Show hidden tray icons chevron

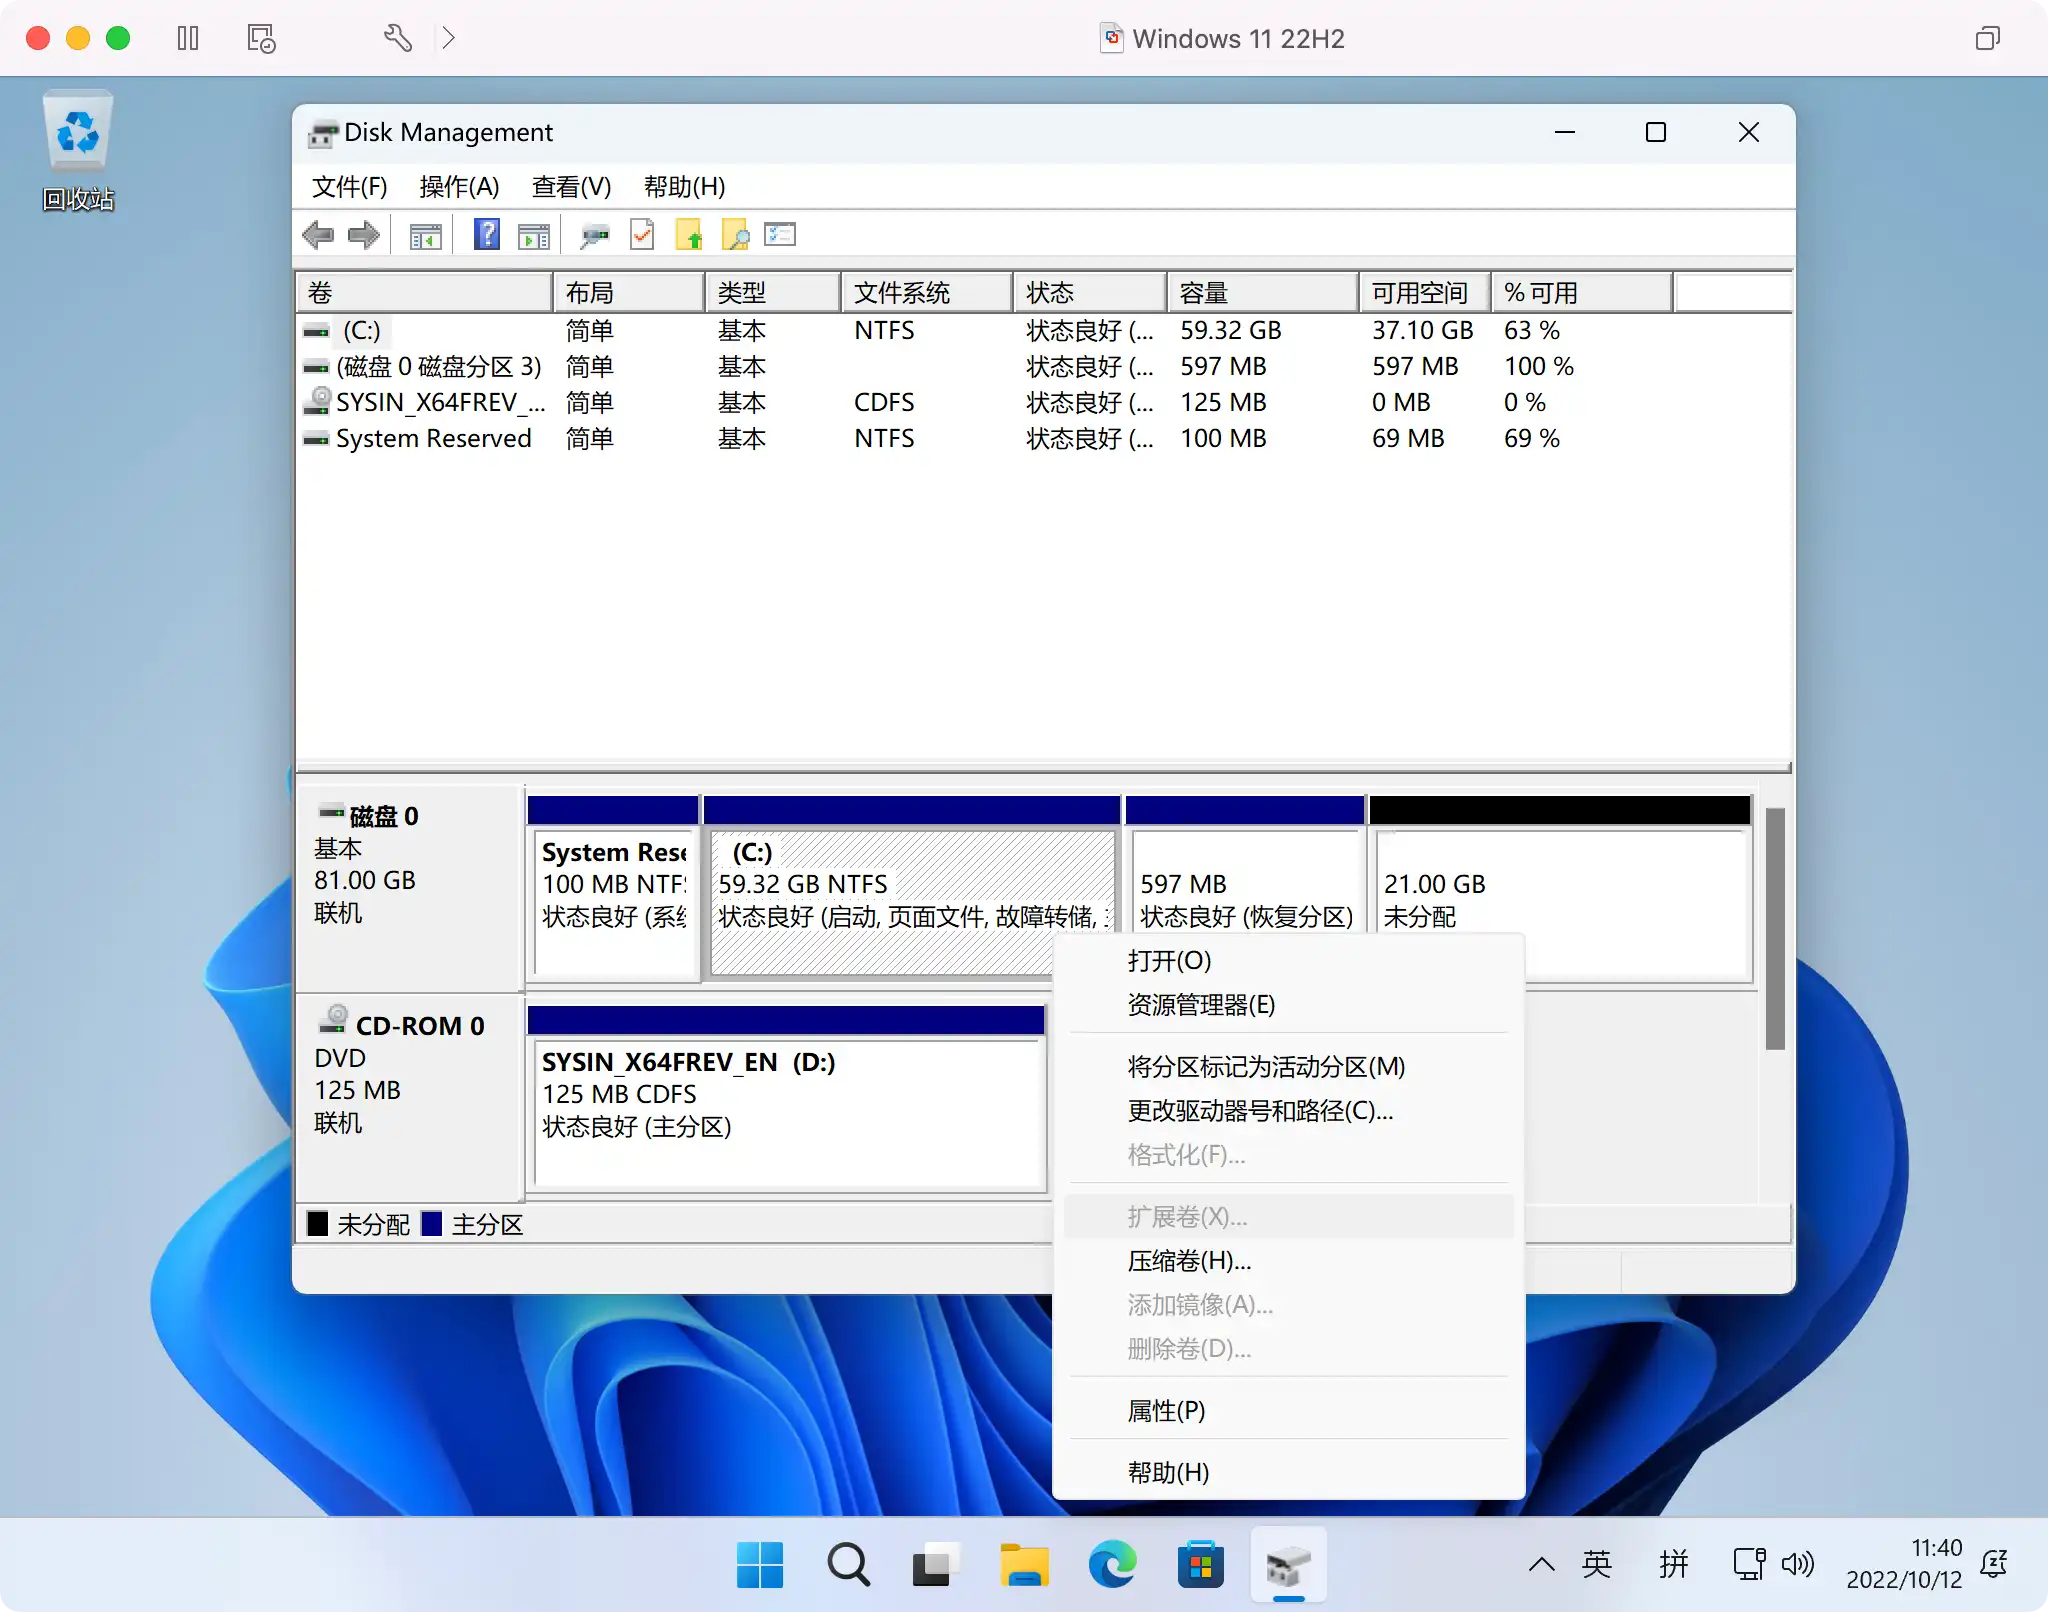point(1541,1564)
